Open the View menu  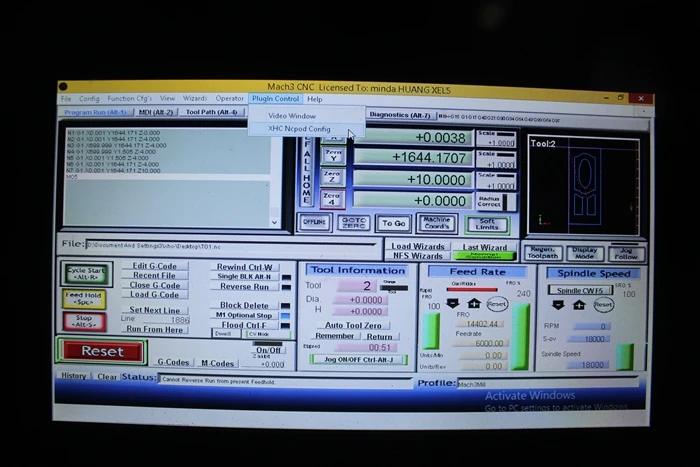[167, 99]
